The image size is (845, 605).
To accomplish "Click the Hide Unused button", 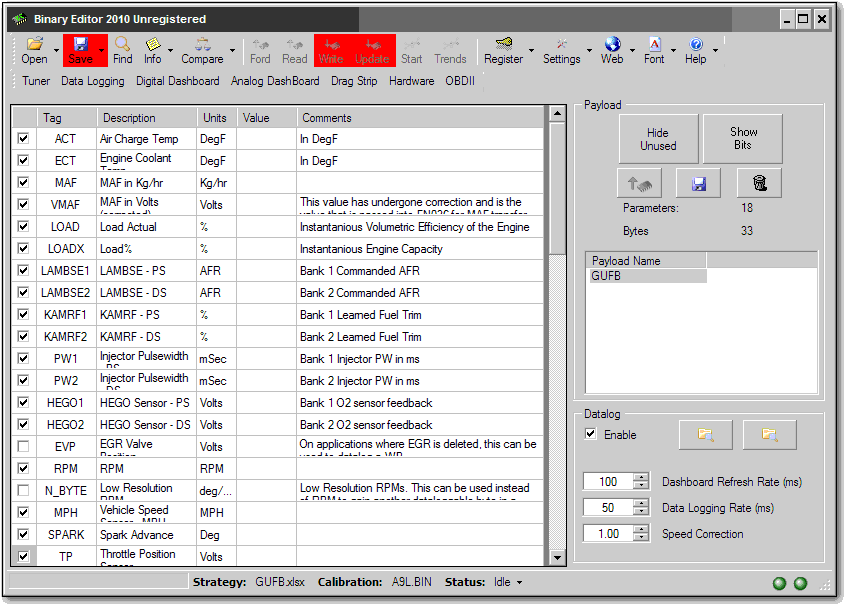I will 658,139.
